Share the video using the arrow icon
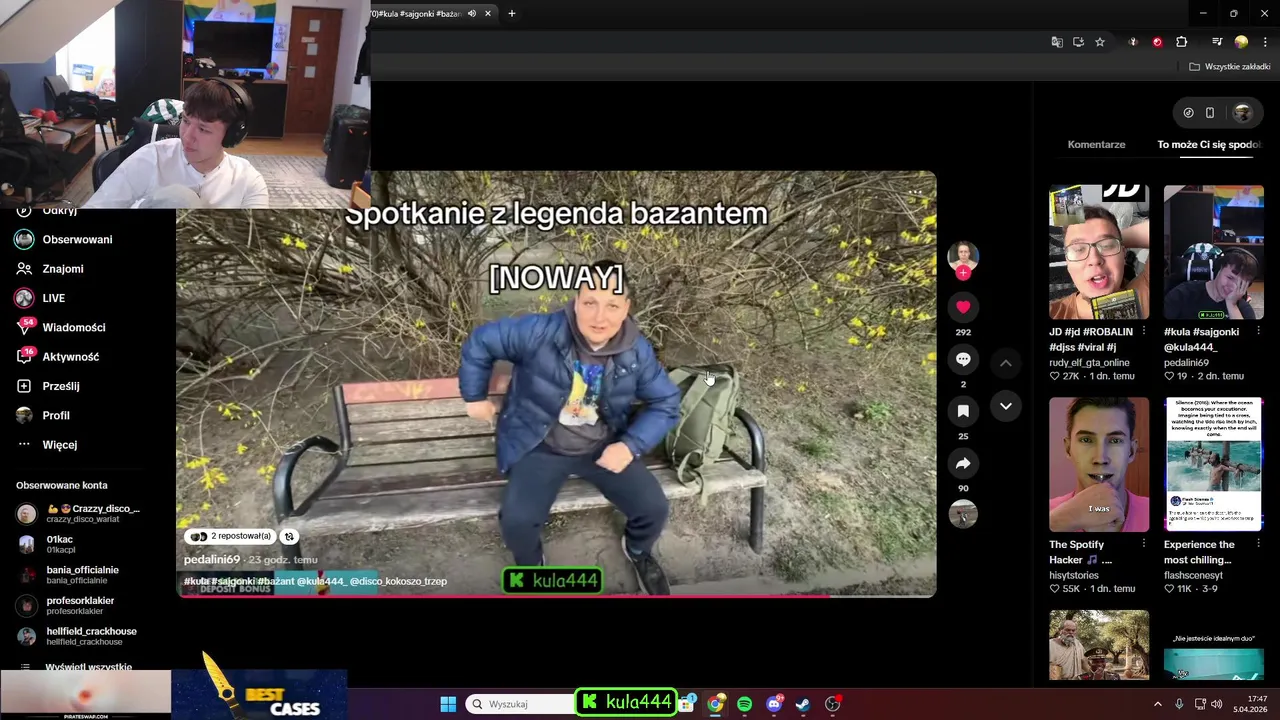This screenshot has width=1280, height=720. click(963, 463)
